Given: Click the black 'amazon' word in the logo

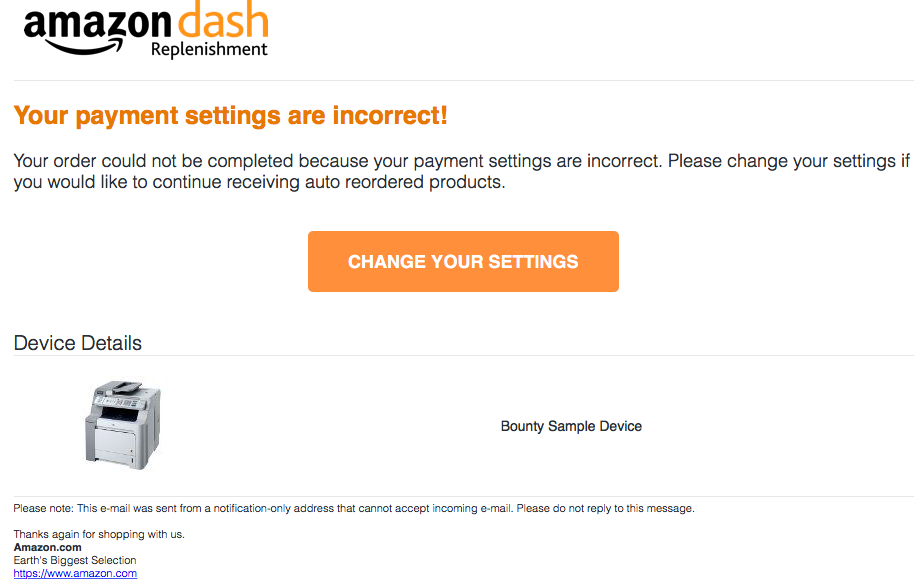Looking at the screenshot, I should point(97,23).
